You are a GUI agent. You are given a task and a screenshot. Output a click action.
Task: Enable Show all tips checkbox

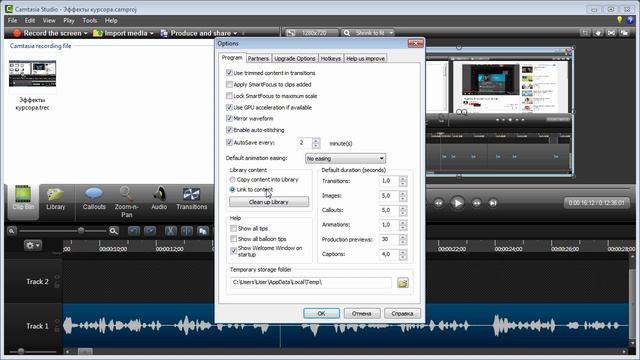(x=233, y=228)
